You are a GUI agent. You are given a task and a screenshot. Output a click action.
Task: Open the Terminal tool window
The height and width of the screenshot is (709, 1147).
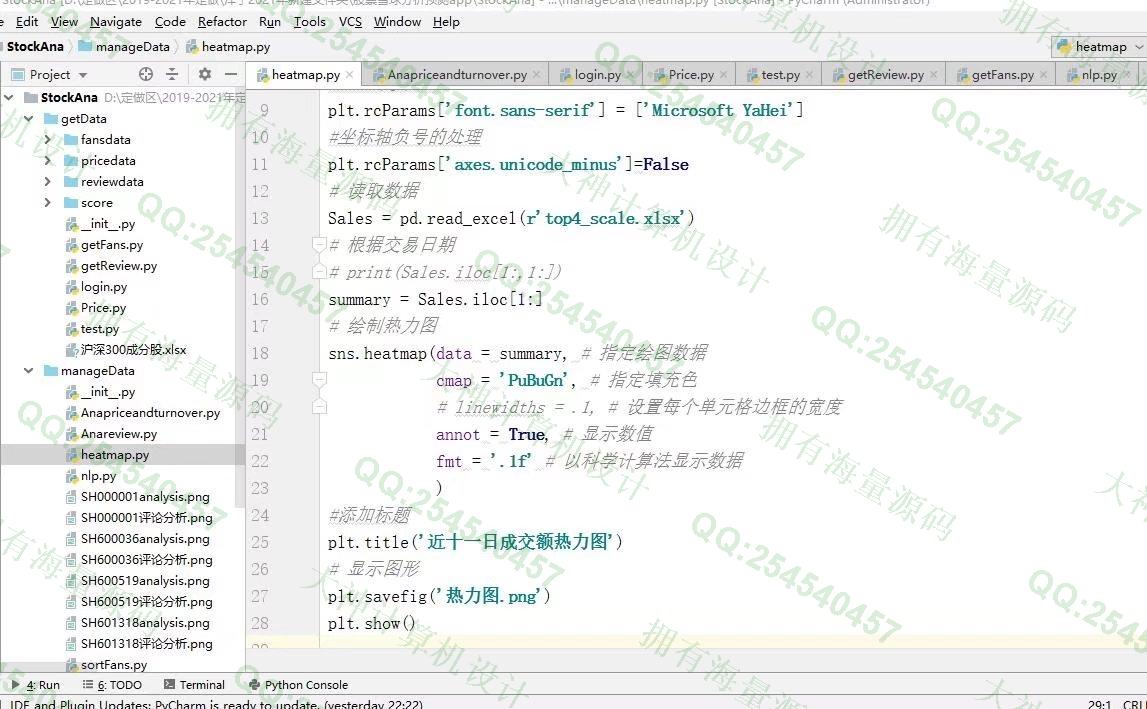pos(194,685)
